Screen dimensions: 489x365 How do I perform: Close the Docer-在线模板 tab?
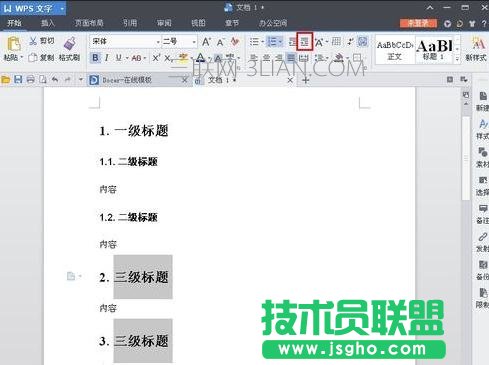[184, 80]
